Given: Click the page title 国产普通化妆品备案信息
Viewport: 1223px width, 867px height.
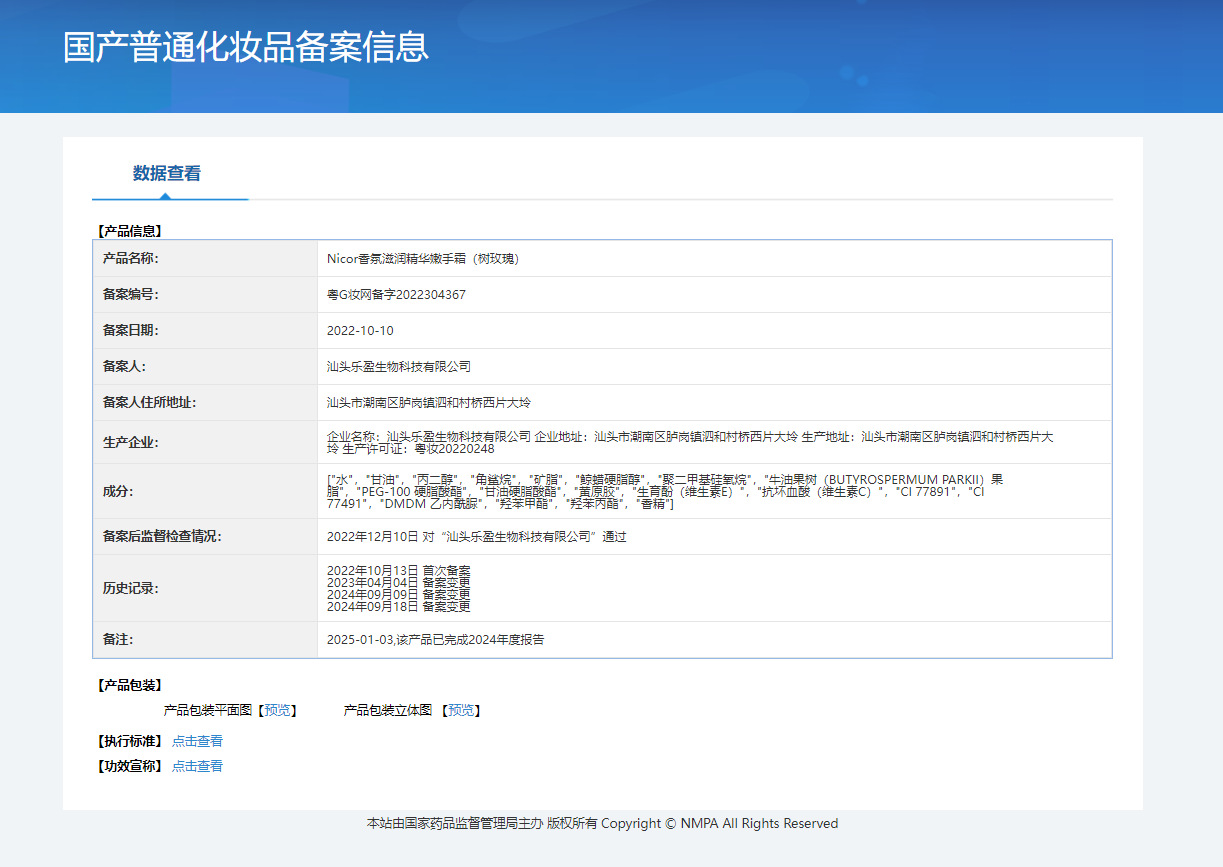Looking at the screenshot, I should [x=246, y=47].
